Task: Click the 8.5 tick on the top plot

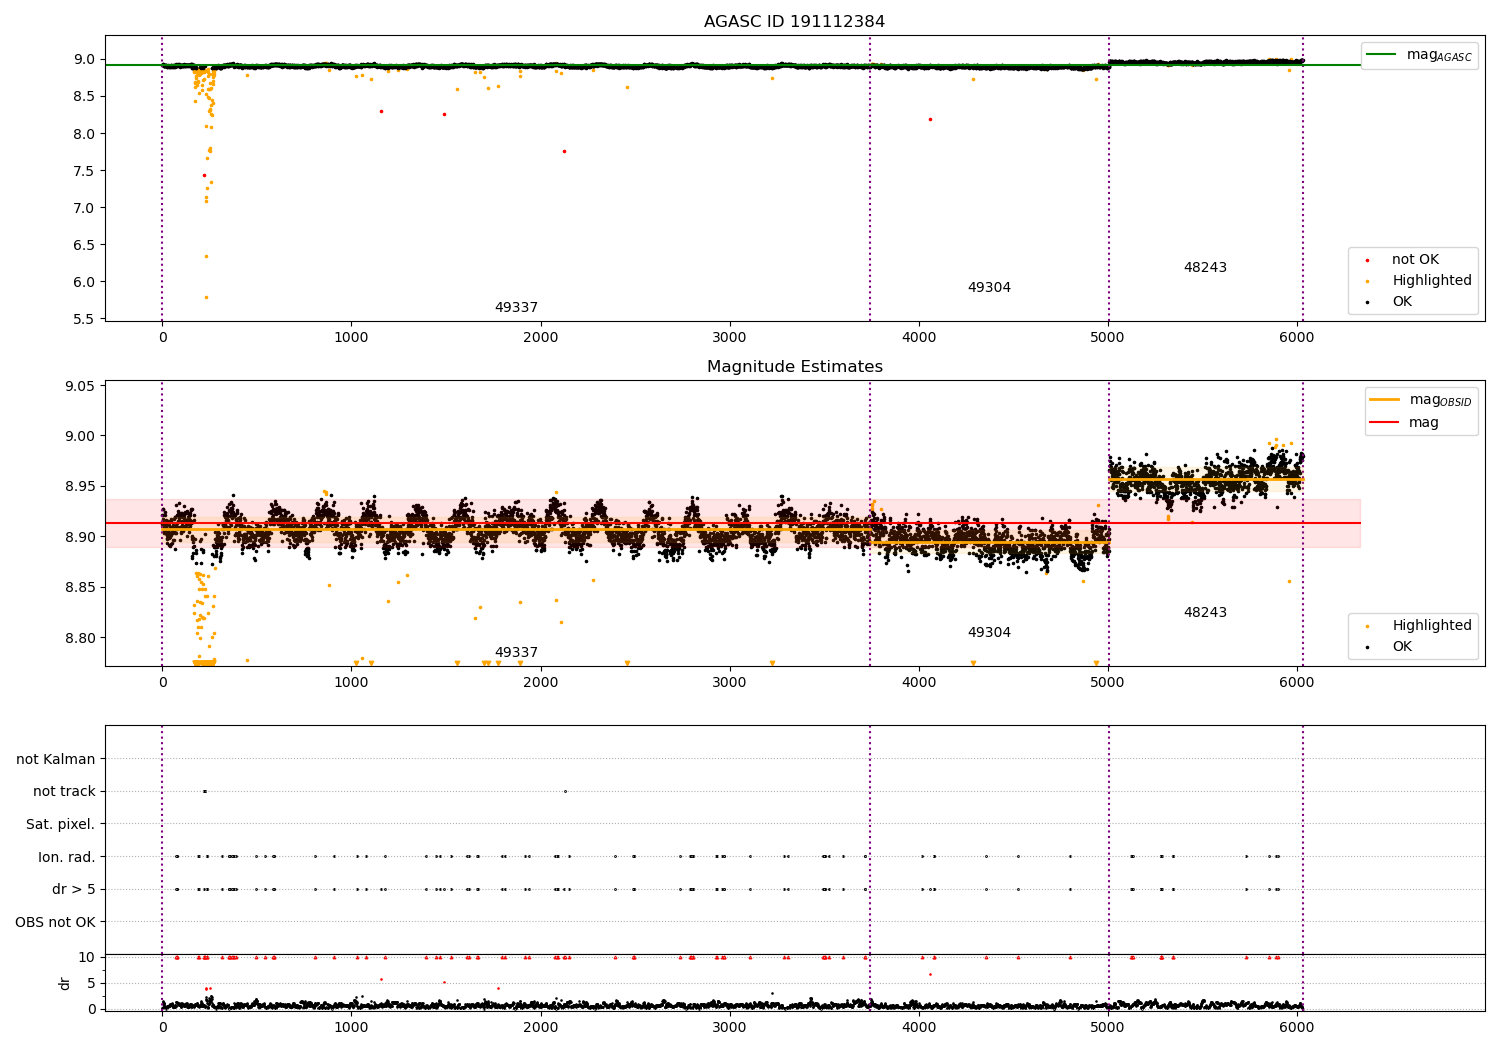Action: click(x=86, y=97)
